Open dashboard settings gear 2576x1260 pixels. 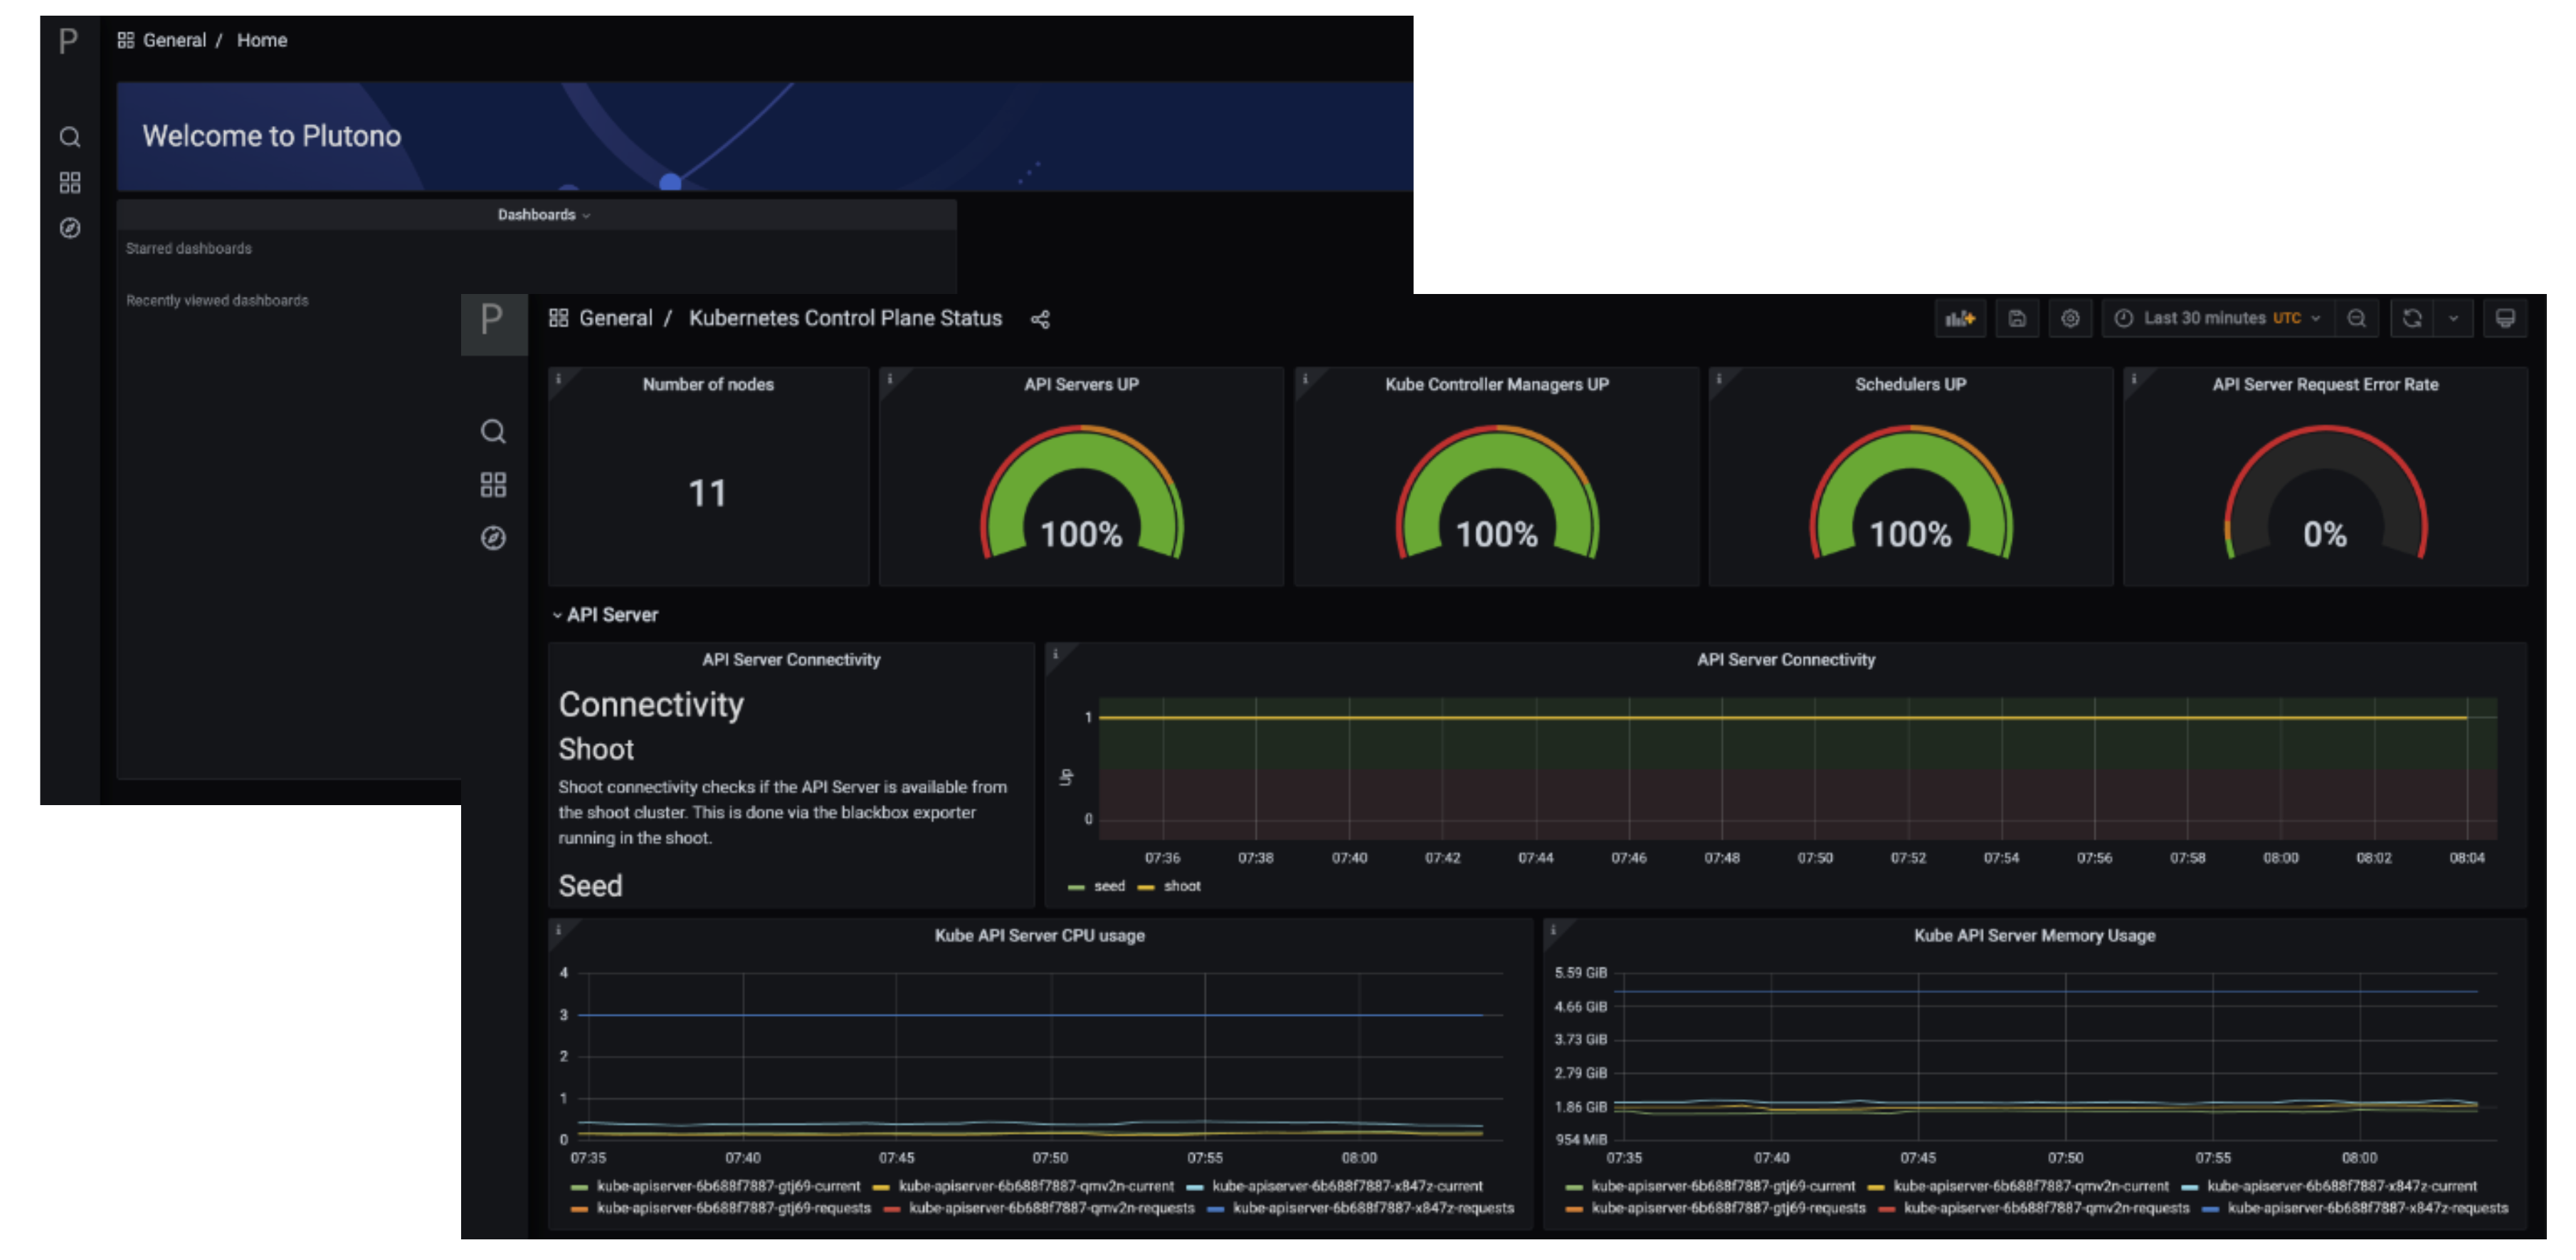(x=2070, y=318)
